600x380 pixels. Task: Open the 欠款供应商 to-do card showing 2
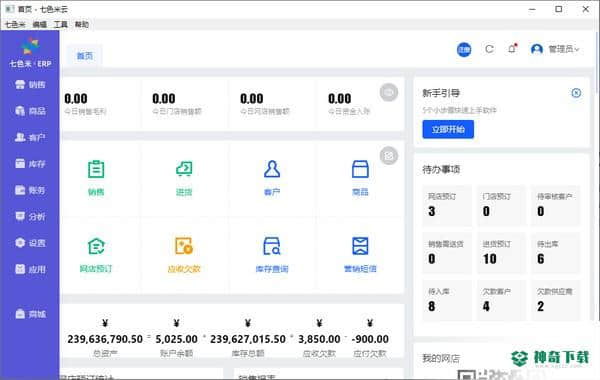tap(556, 301)
